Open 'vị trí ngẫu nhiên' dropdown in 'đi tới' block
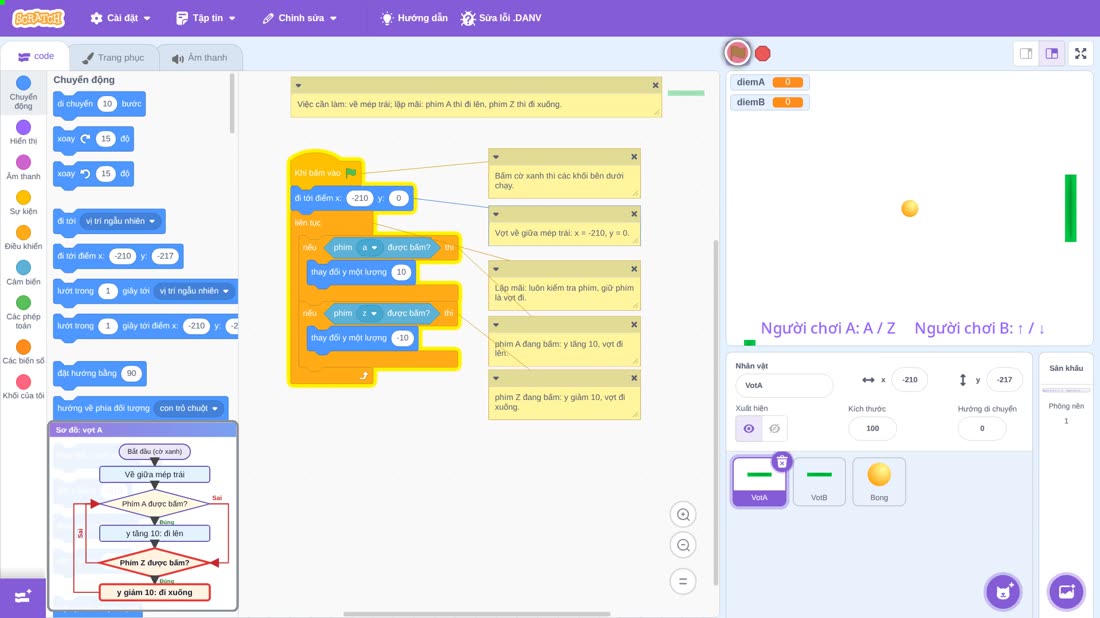The height and width of the screenshot is (618, 1100). pos(120,221)
